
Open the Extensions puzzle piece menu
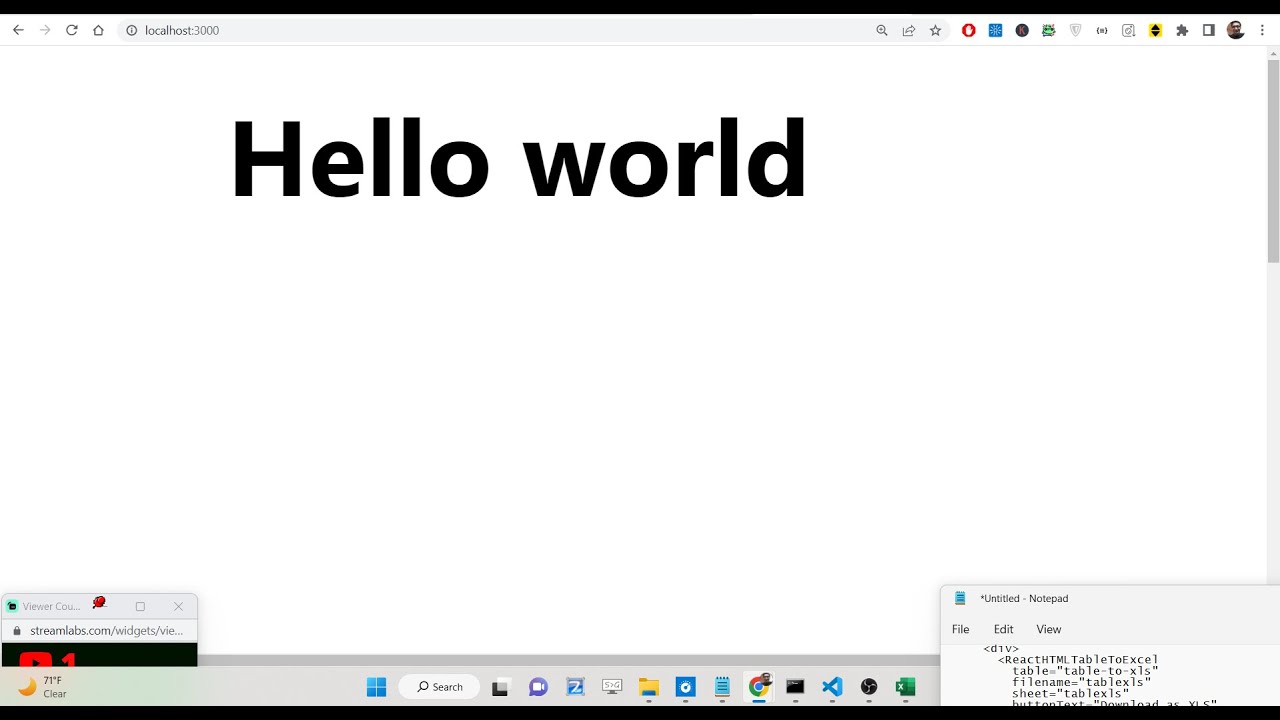click(x=1182, y=30)
